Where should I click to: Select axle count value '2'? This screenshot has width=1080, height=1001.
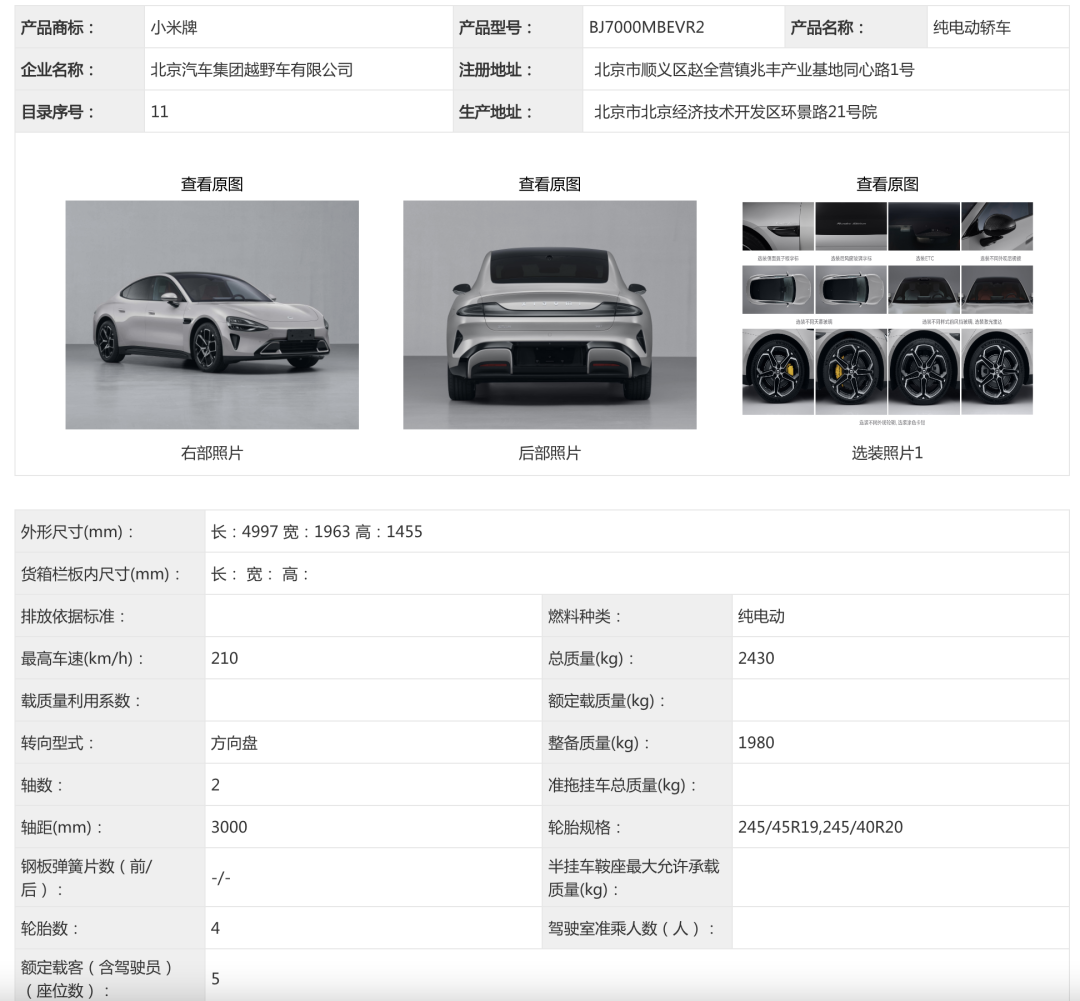point(216,785)
